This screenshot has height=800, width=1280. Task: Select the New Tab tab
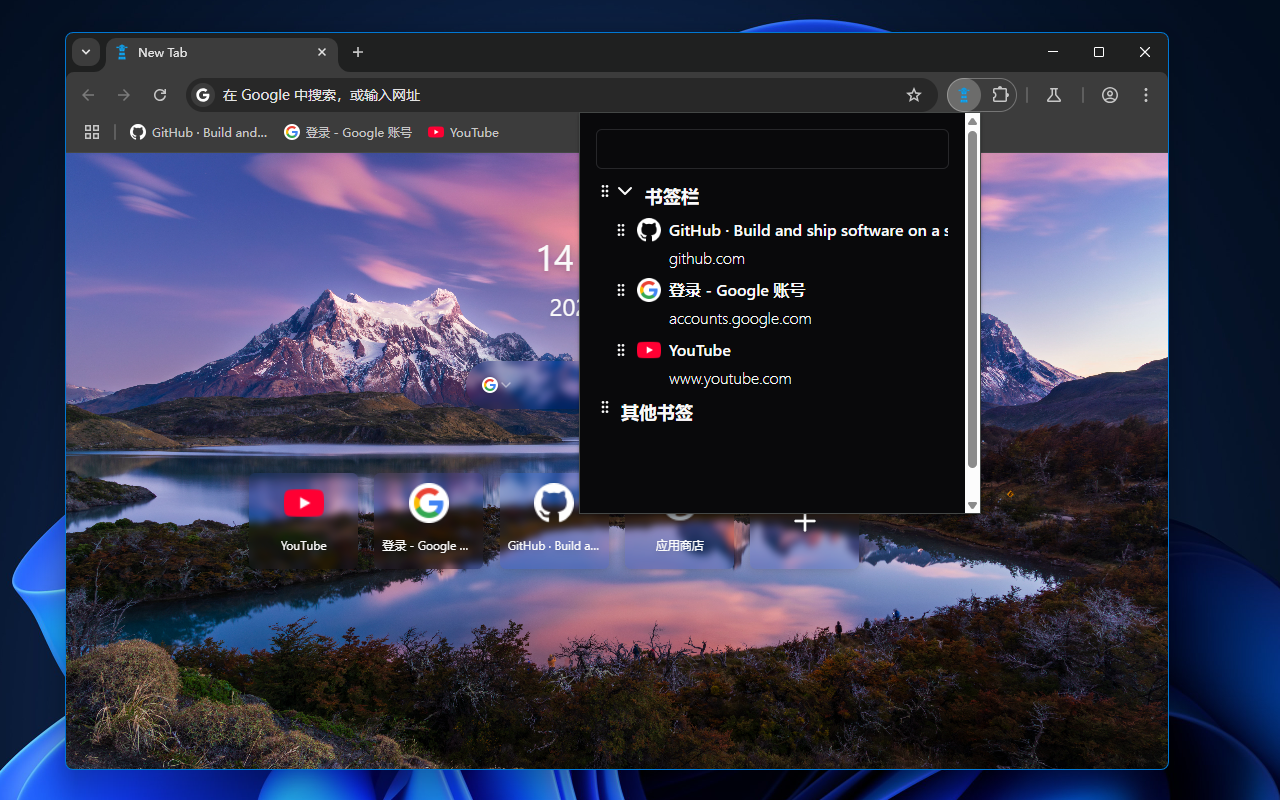click(x=222, y=52)
